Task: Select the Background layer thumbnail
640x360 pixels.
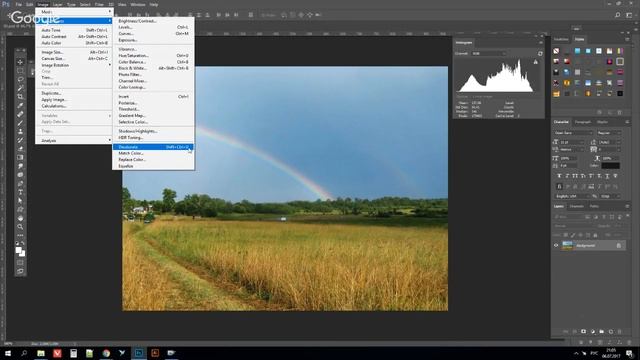Action: pos(567,245)
